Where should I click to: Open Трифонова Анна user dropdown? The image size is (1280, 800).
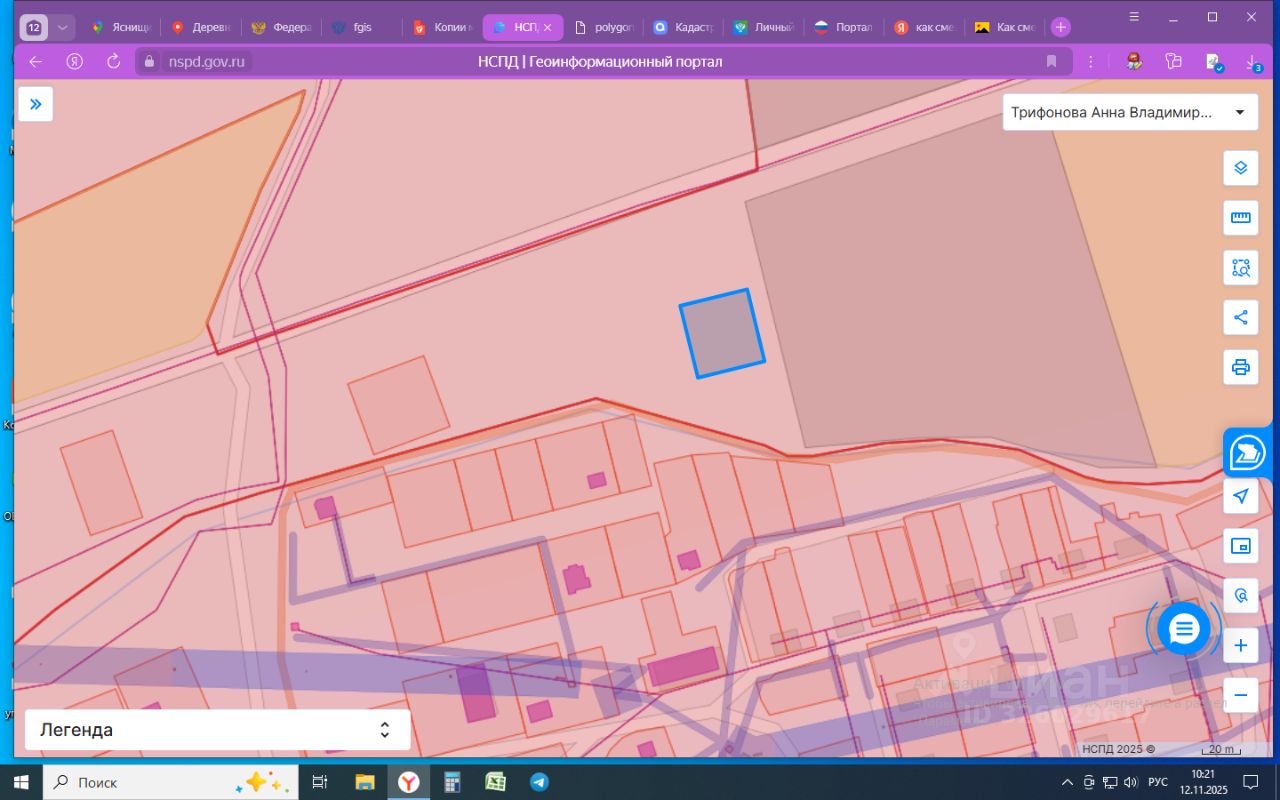[x=1129, y=113]
